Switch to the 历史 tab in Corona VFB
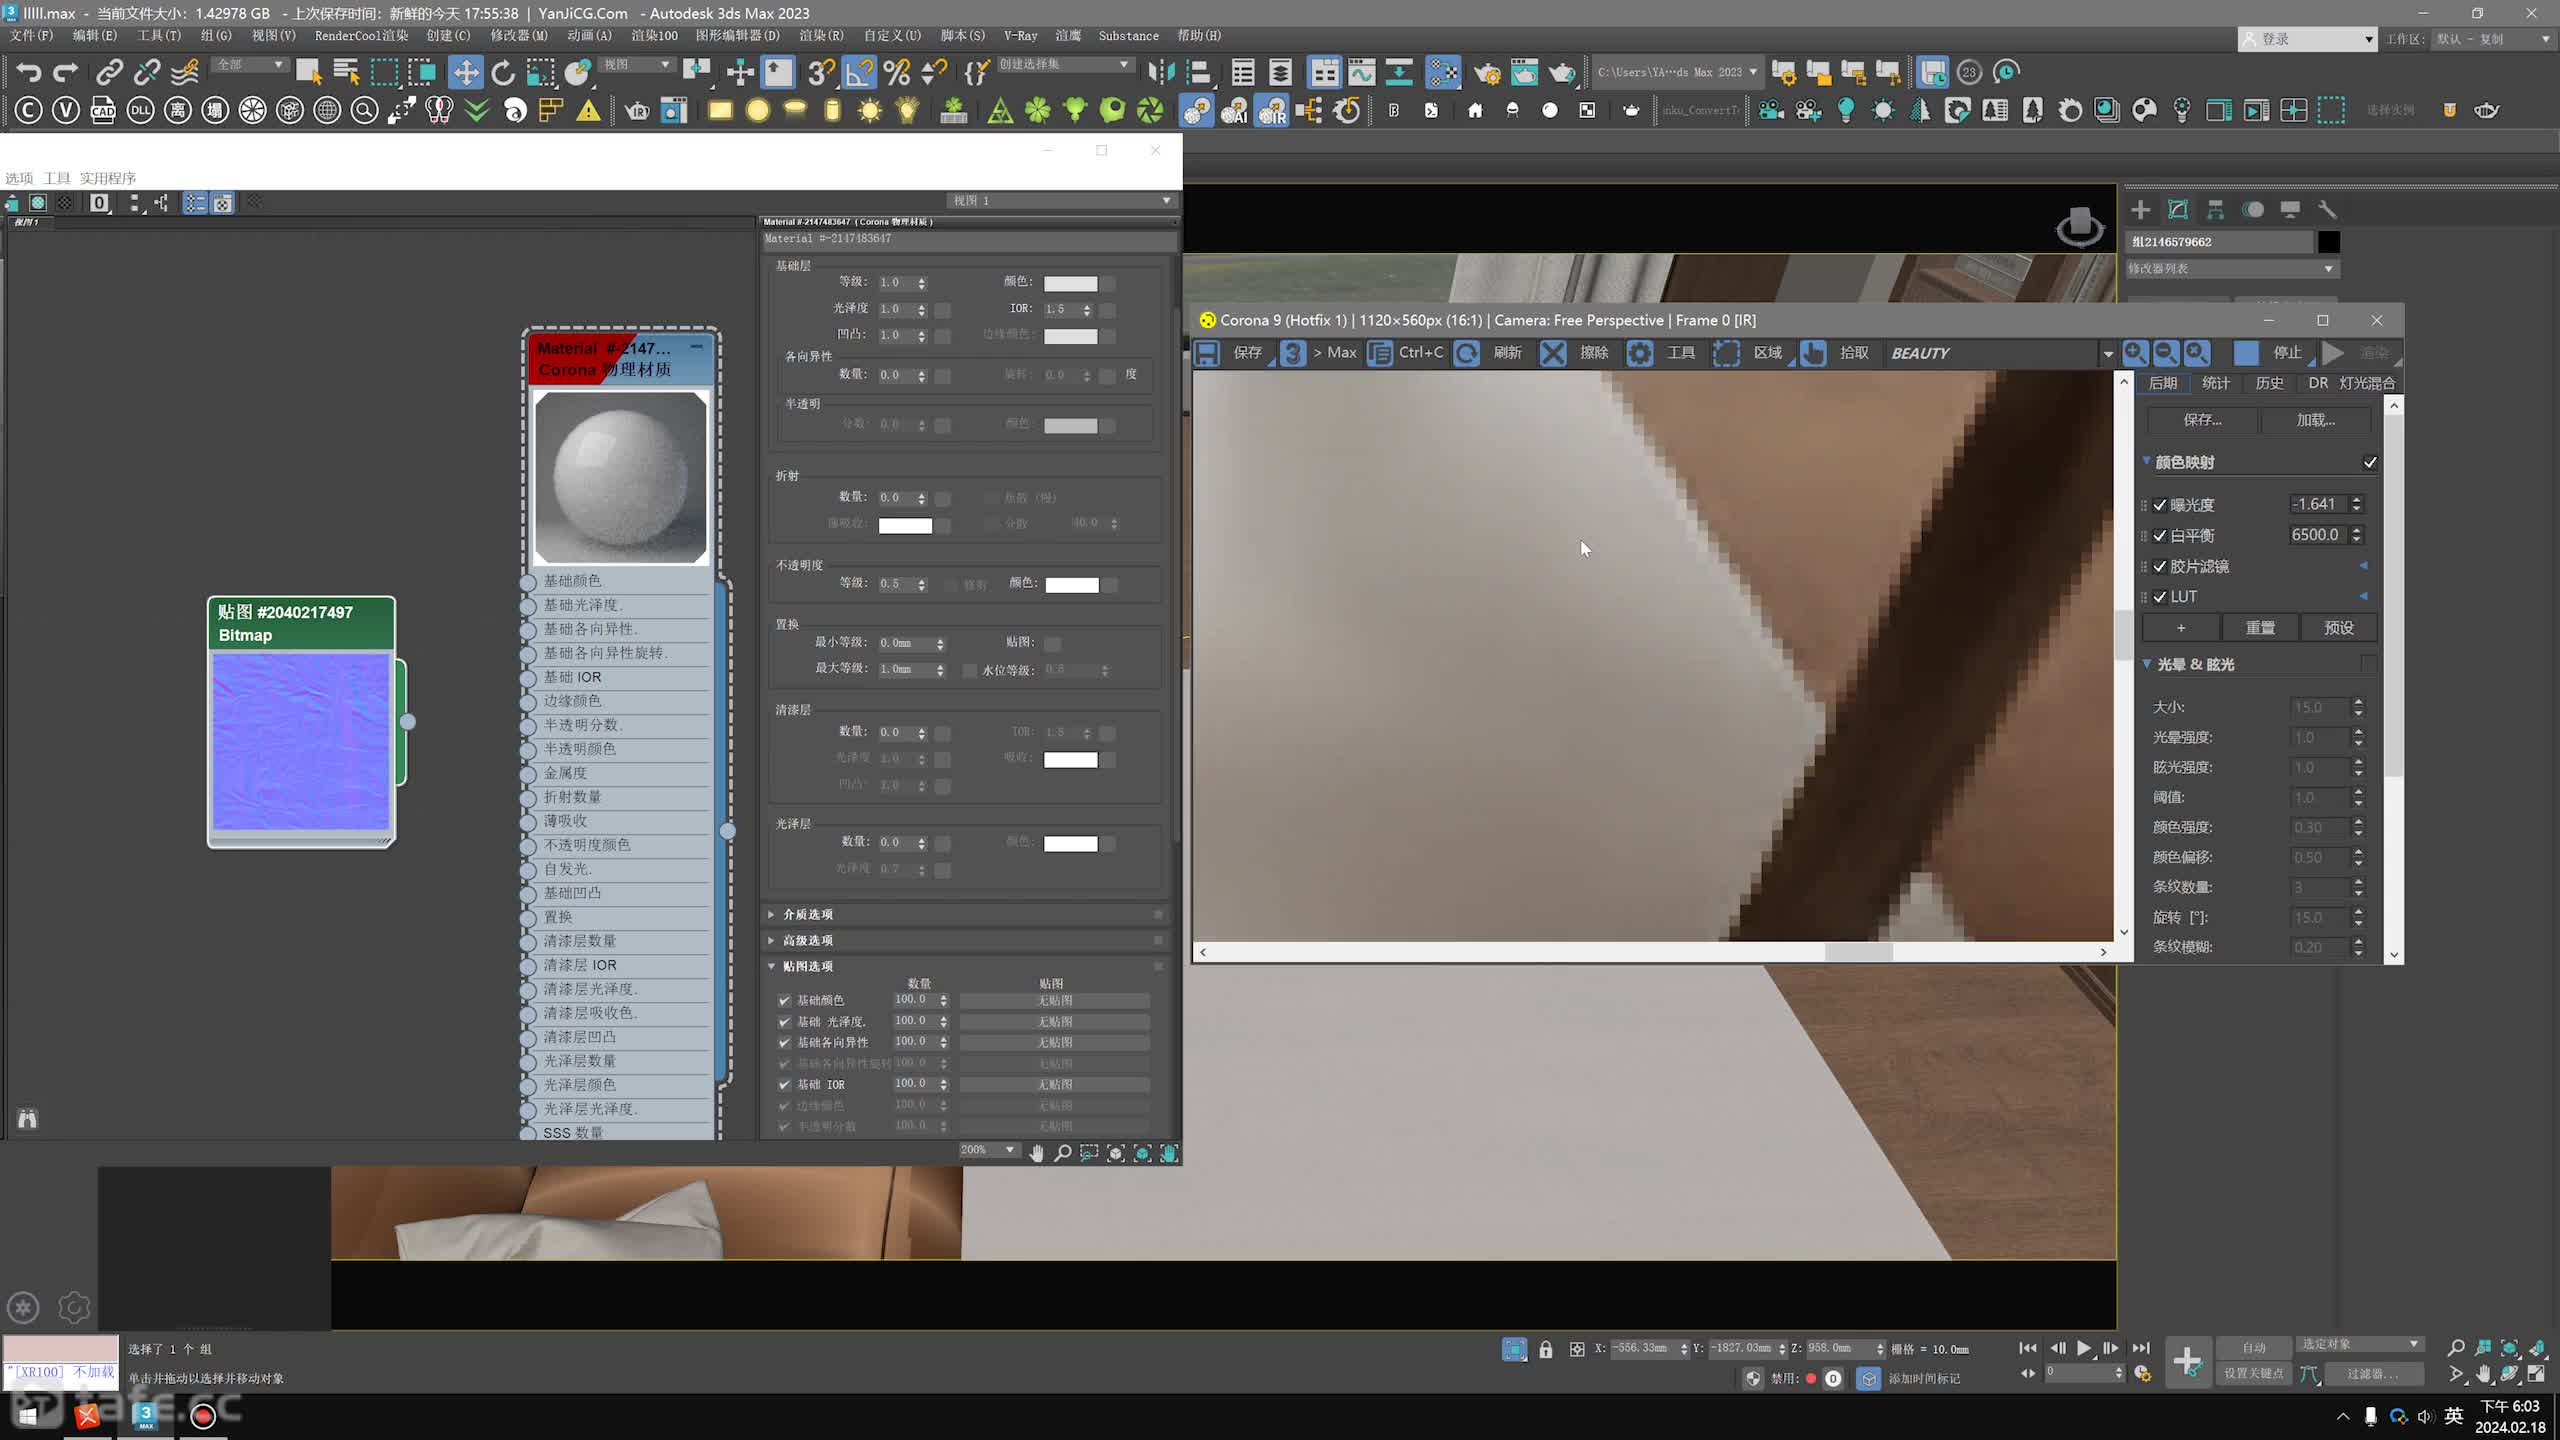This screenshot has width=2560, height=1440. point(2269,383)
